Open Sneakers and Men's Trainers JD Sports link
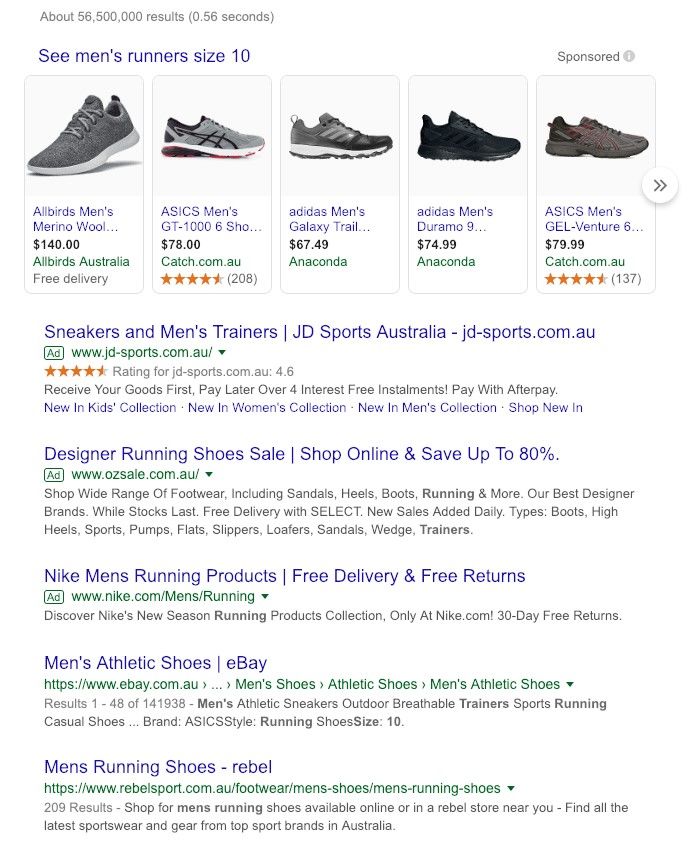The width and height of the screenshot is (691, 856). (x=319, y=332)
